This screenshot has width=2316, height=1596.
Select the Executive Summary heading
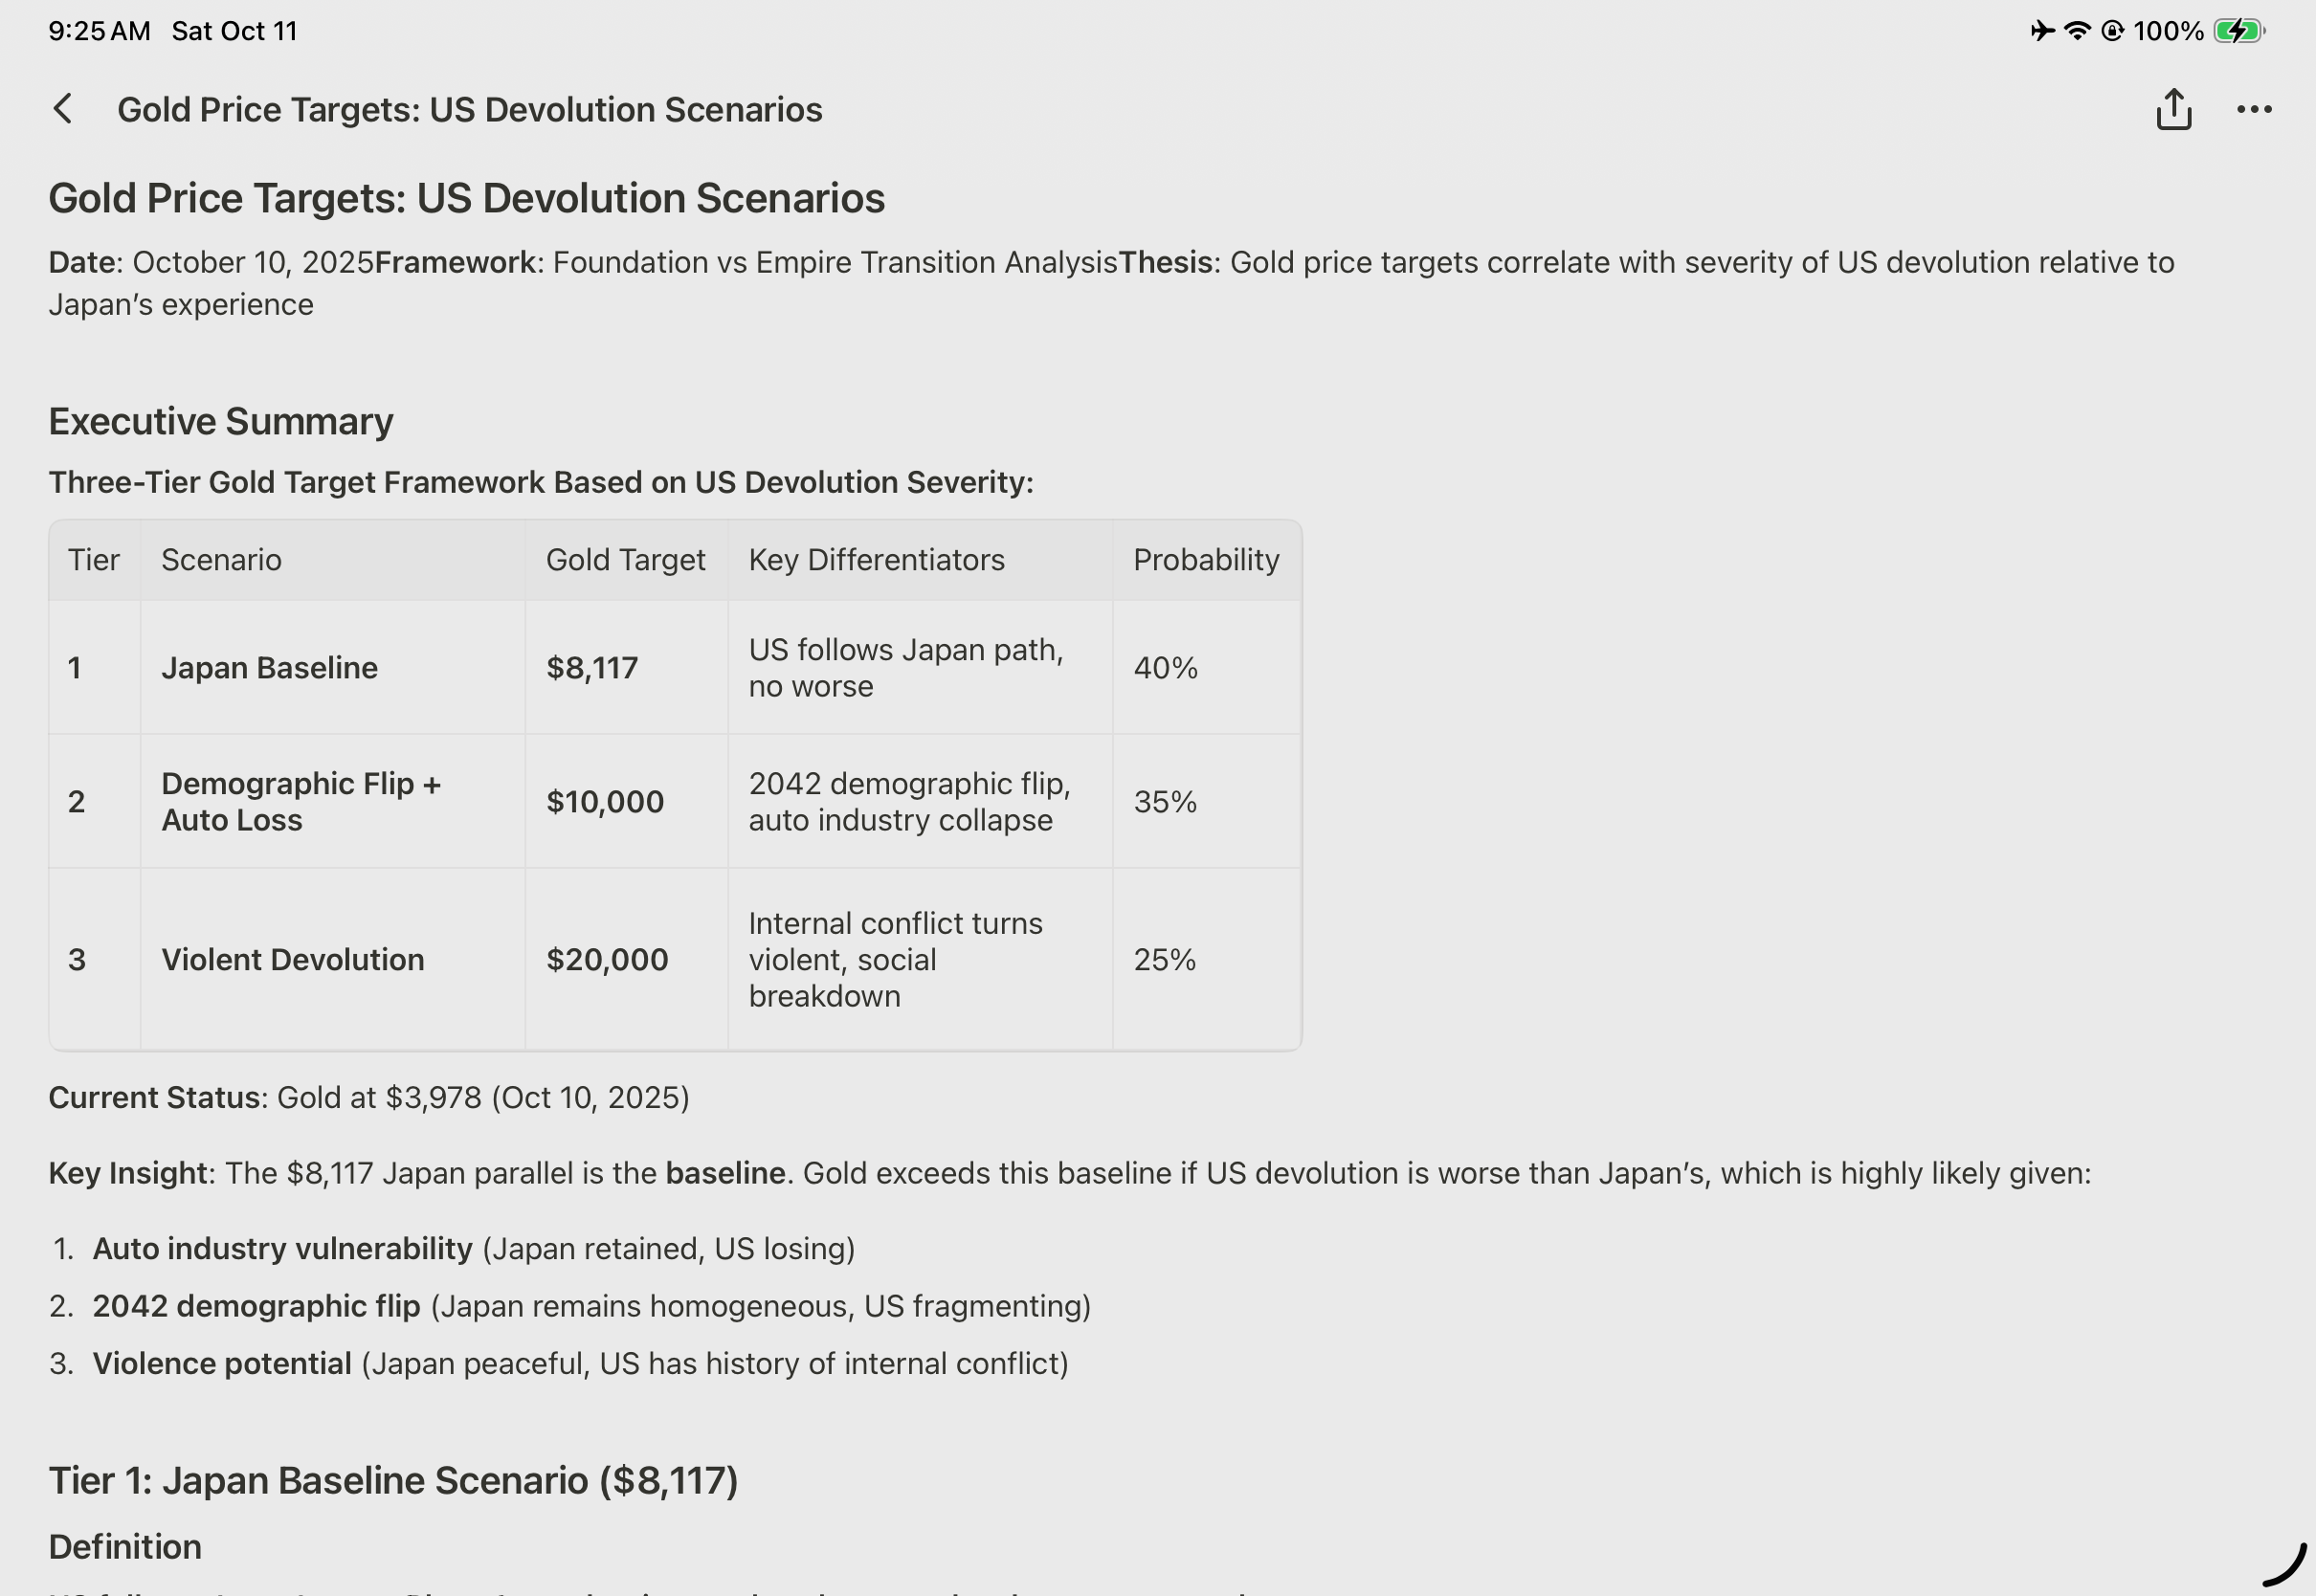[221, 421]
